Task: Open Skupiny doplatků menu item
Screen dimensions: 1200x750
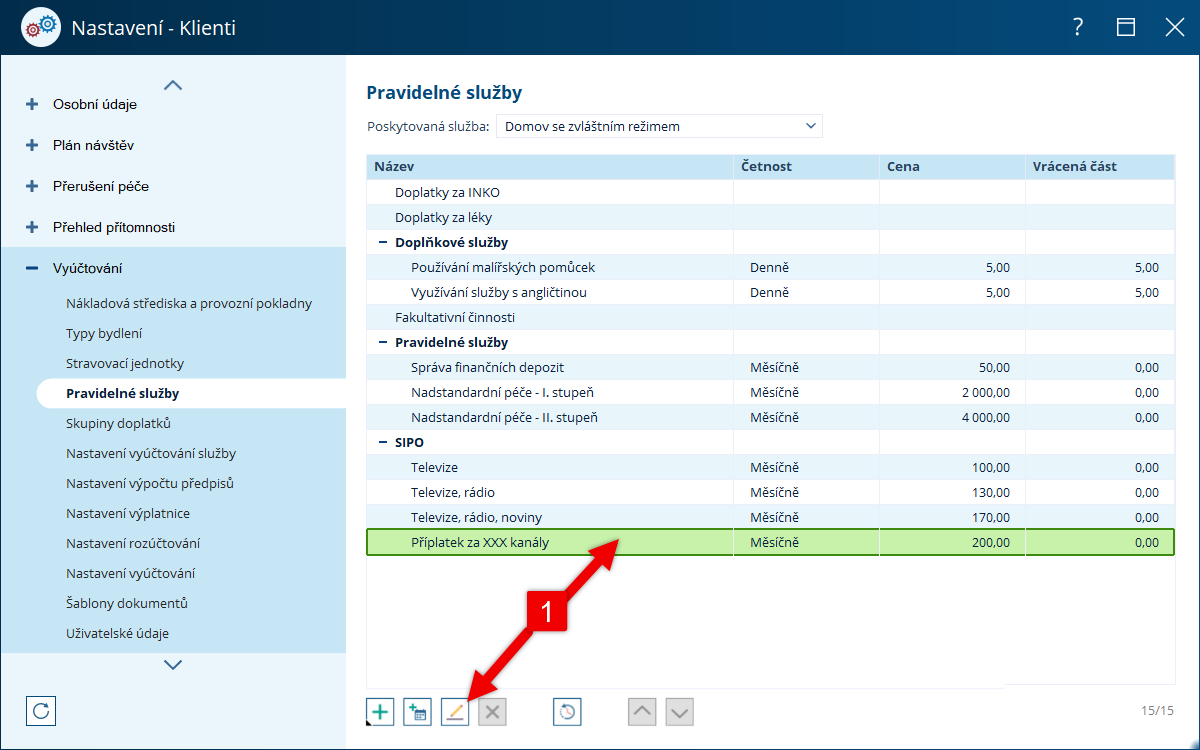Action: point(119,423)
